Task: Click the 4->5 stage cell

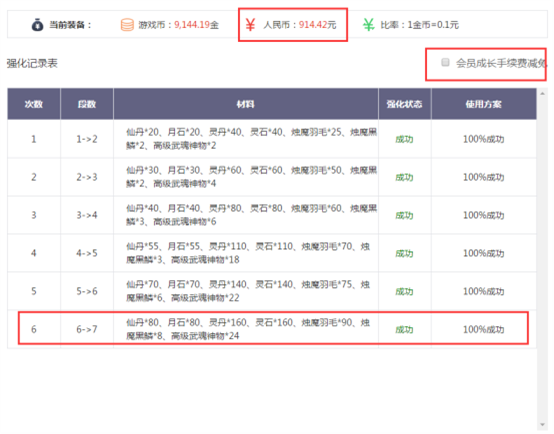Action: (x=87, y=253)
